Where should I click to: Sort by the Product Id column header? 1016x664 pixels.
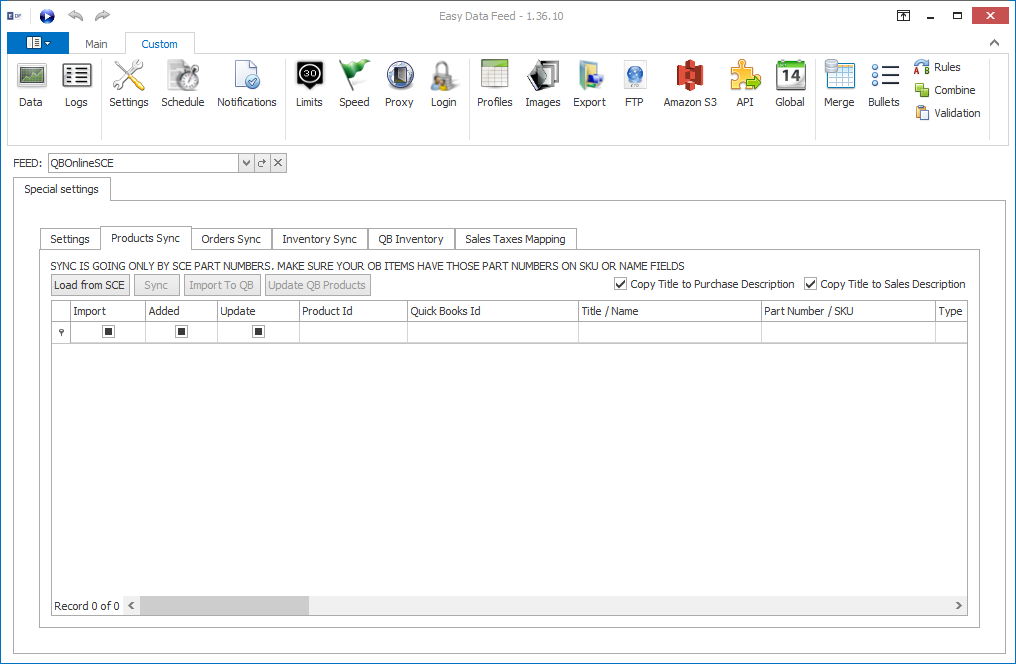pyautogui.click(x=353, y=311)
